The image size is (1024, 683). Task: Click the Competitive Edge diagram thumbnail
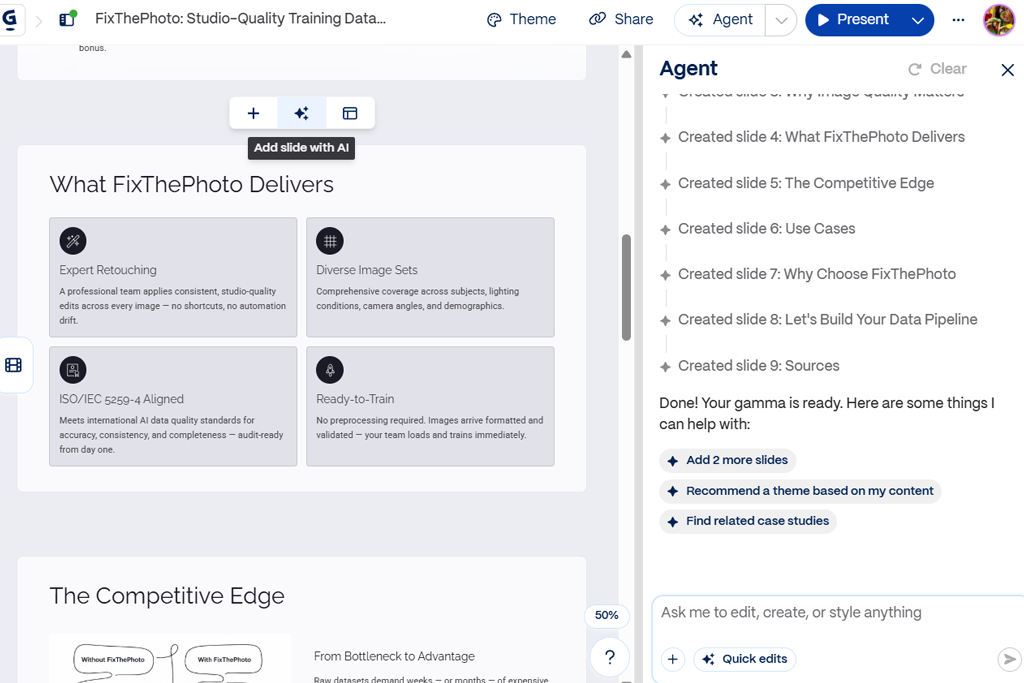pos(170,659)
